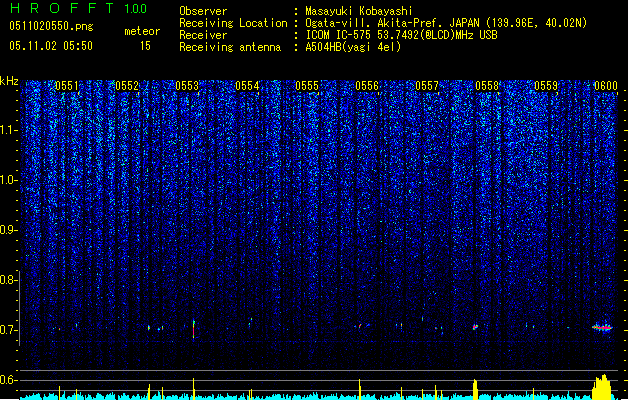Image resolution: width=629 pixels, height=400 pixels.
Task: Click the 0.7 kHz axis label
Action: tap(9, 330)
